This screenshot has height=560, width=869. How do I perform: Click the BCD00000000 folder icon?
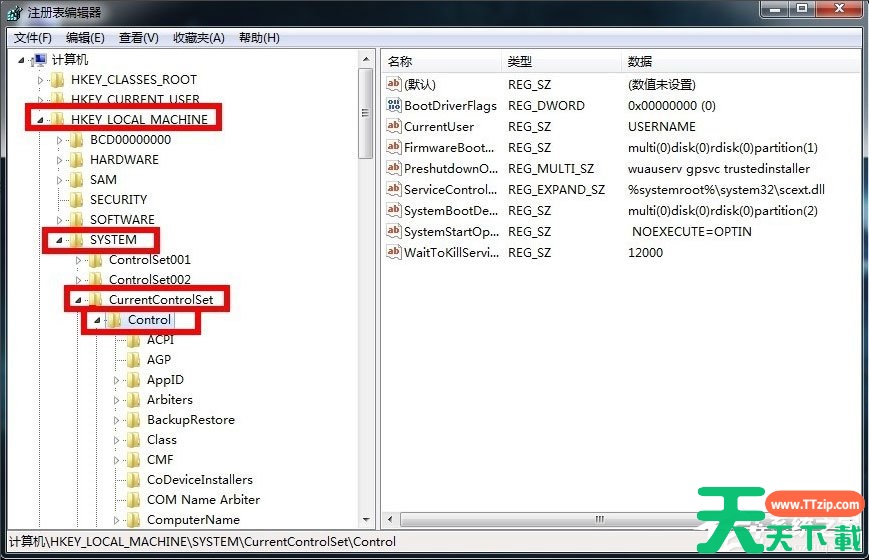(76, 140)
